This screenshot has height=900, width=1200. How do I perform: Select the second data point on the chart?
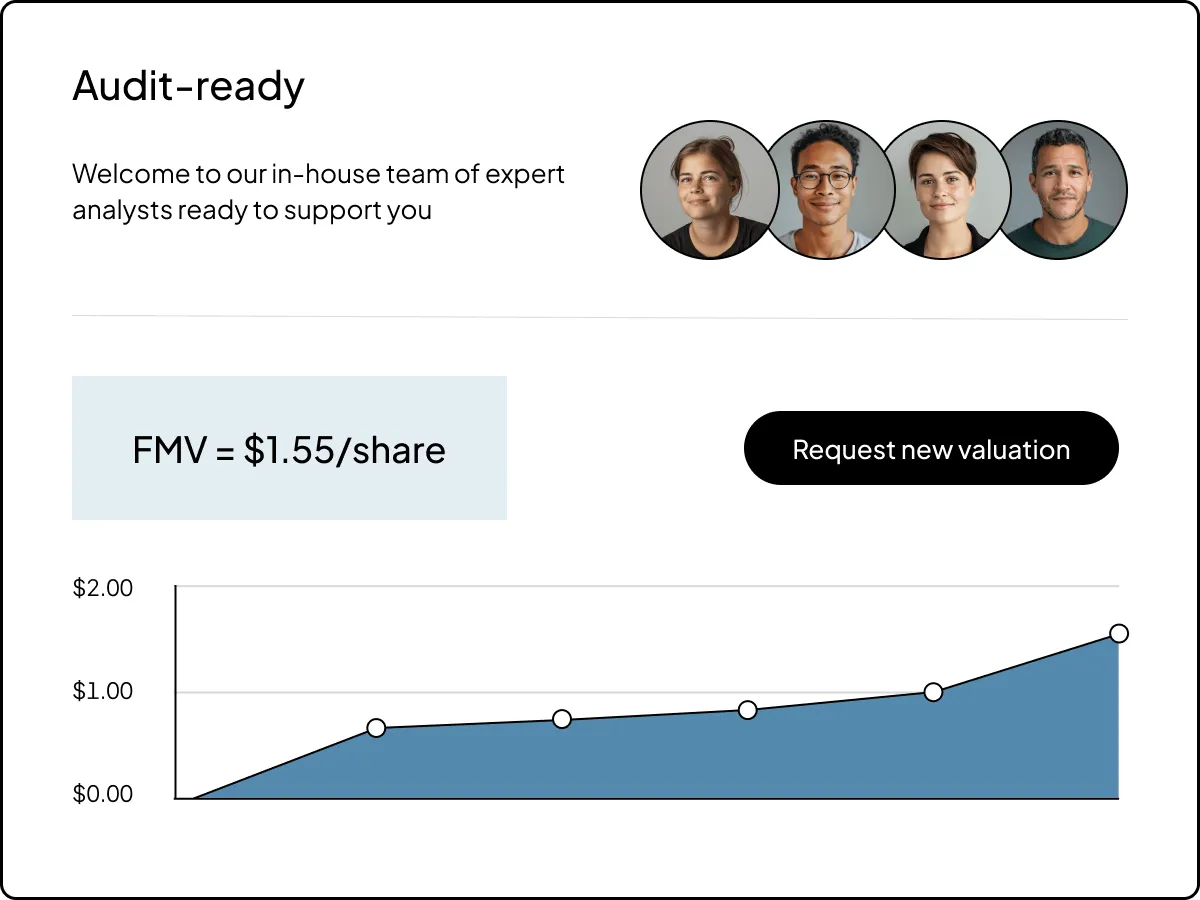pos(562,719)
